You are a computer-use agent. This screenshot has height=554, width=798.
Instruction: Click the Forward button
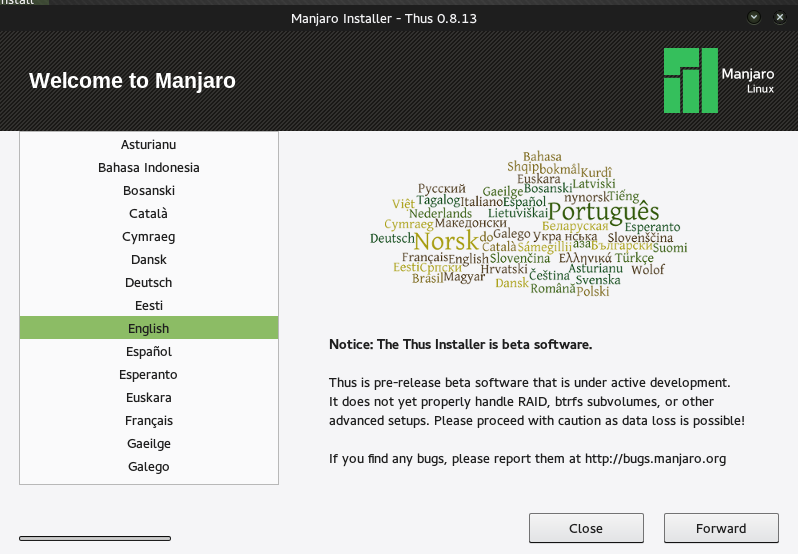tap(721, 528)
